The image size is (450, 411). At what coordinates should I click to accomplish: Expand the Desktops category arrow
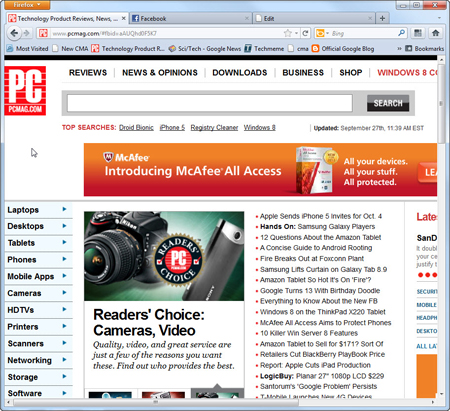[64, 226]
